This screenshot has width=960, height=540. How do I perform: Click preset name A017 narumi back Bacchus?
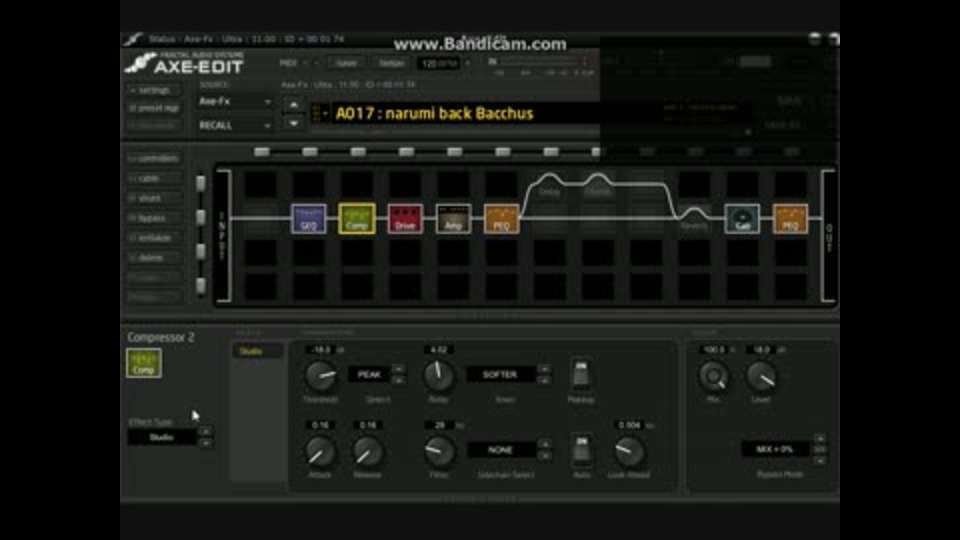point(435,113)
